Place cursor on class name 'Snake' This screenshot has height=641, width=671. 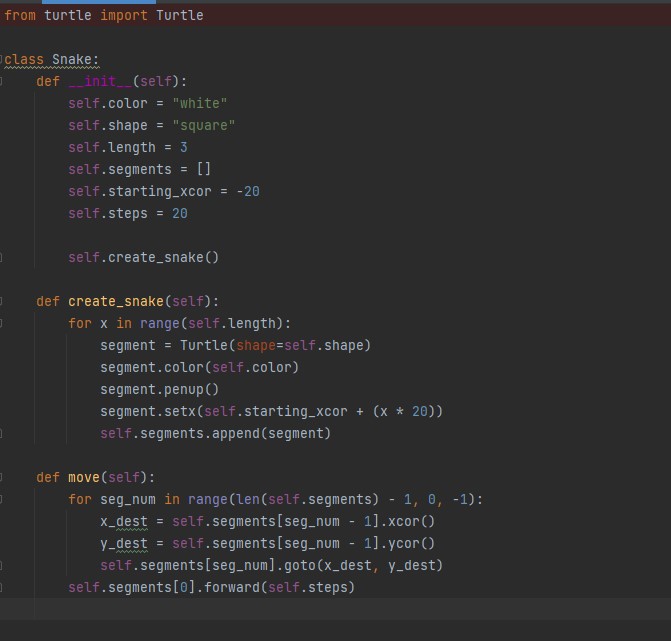[x=71, y=59]
